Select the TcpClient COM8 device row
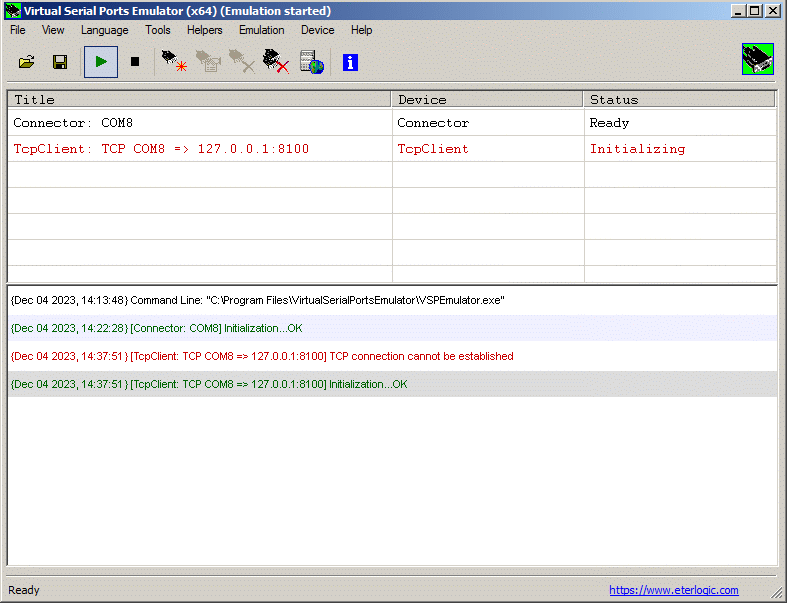 200,149
